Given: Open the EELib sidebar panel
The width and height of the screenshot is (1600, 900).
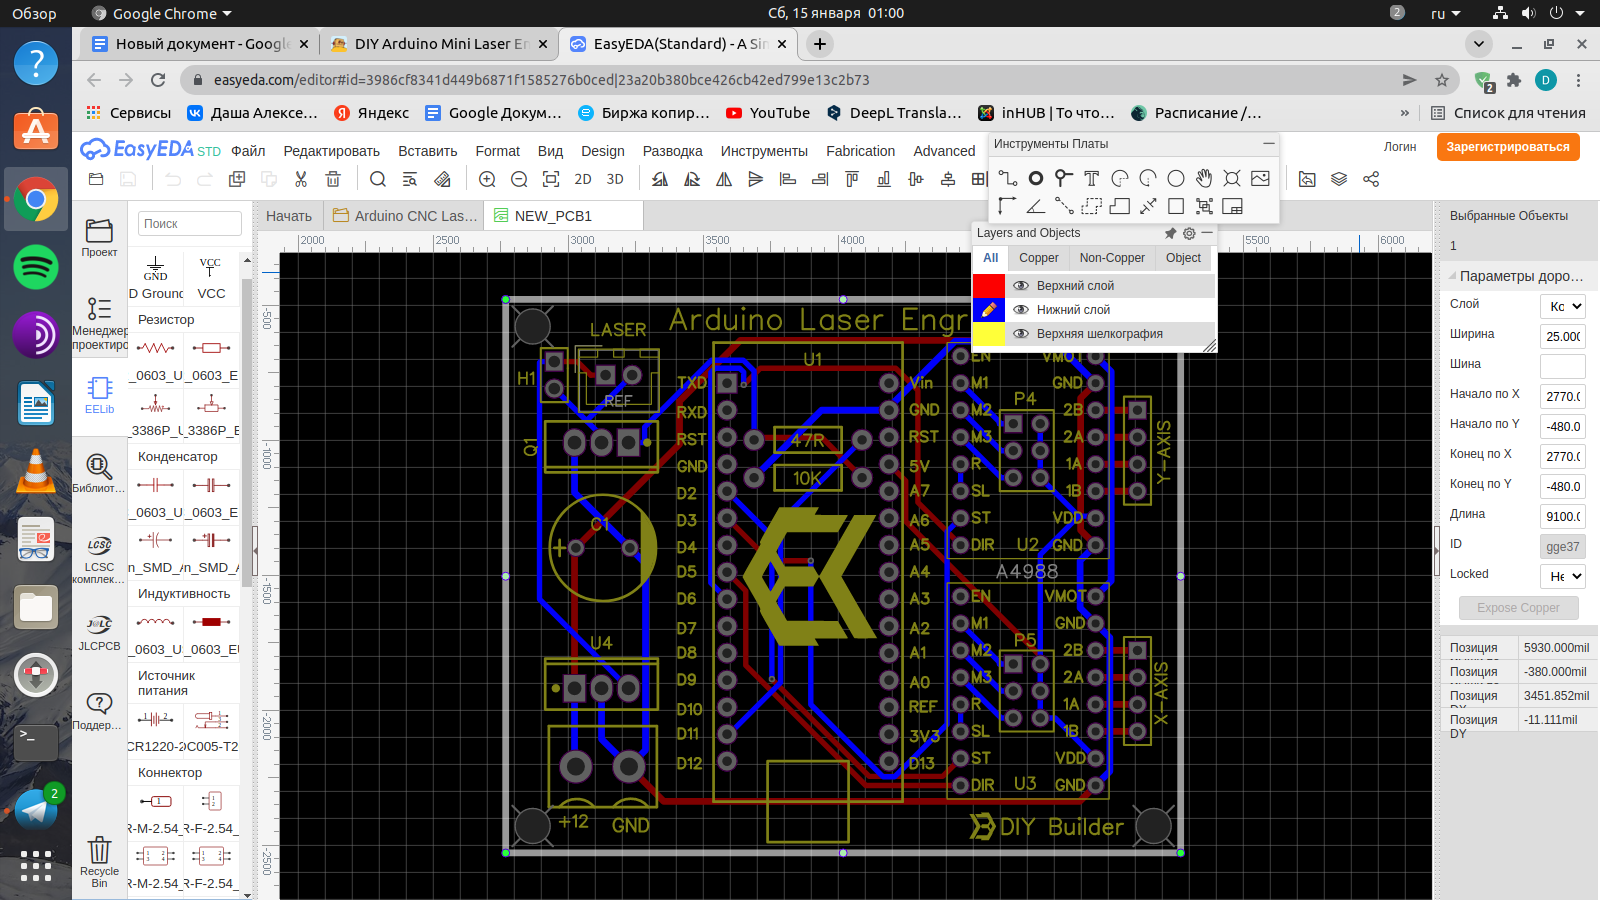Looking at the screenshot, I should [x=99, y=395].
